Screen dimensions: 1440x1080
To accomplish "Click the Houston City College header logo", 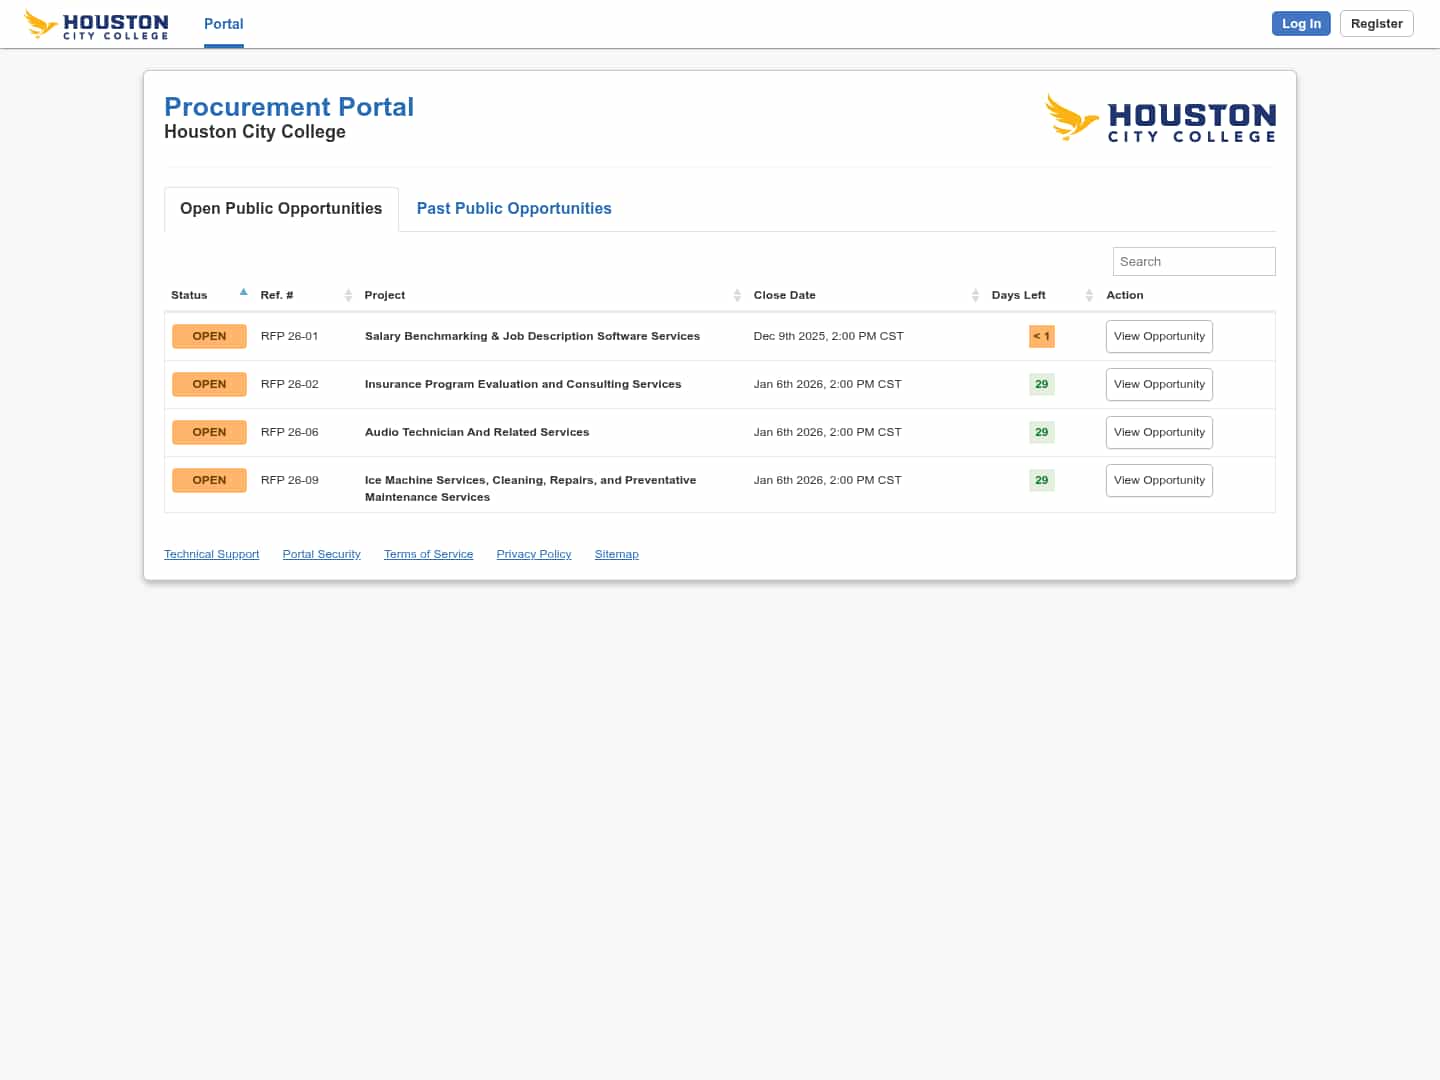I will (x=96, y=24).
